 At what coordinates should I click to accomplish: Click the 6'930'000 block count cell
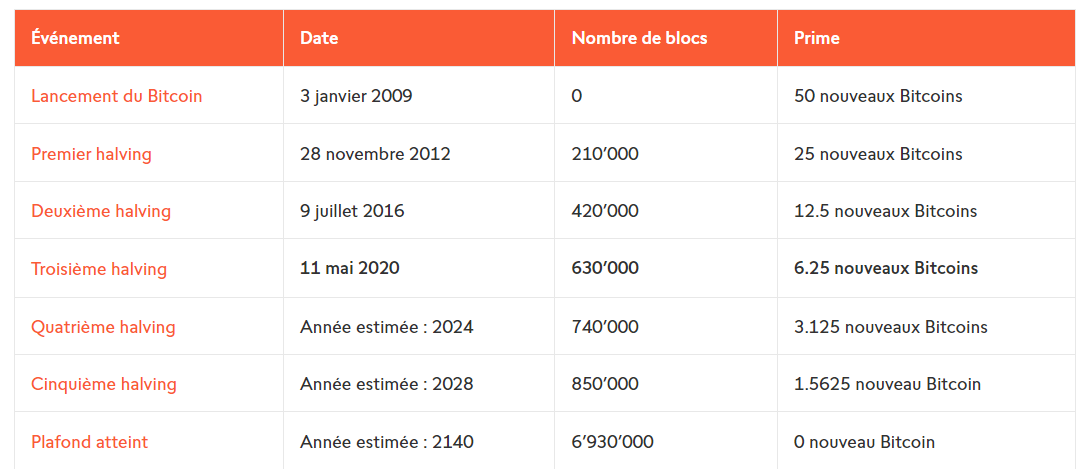(613, 441)
